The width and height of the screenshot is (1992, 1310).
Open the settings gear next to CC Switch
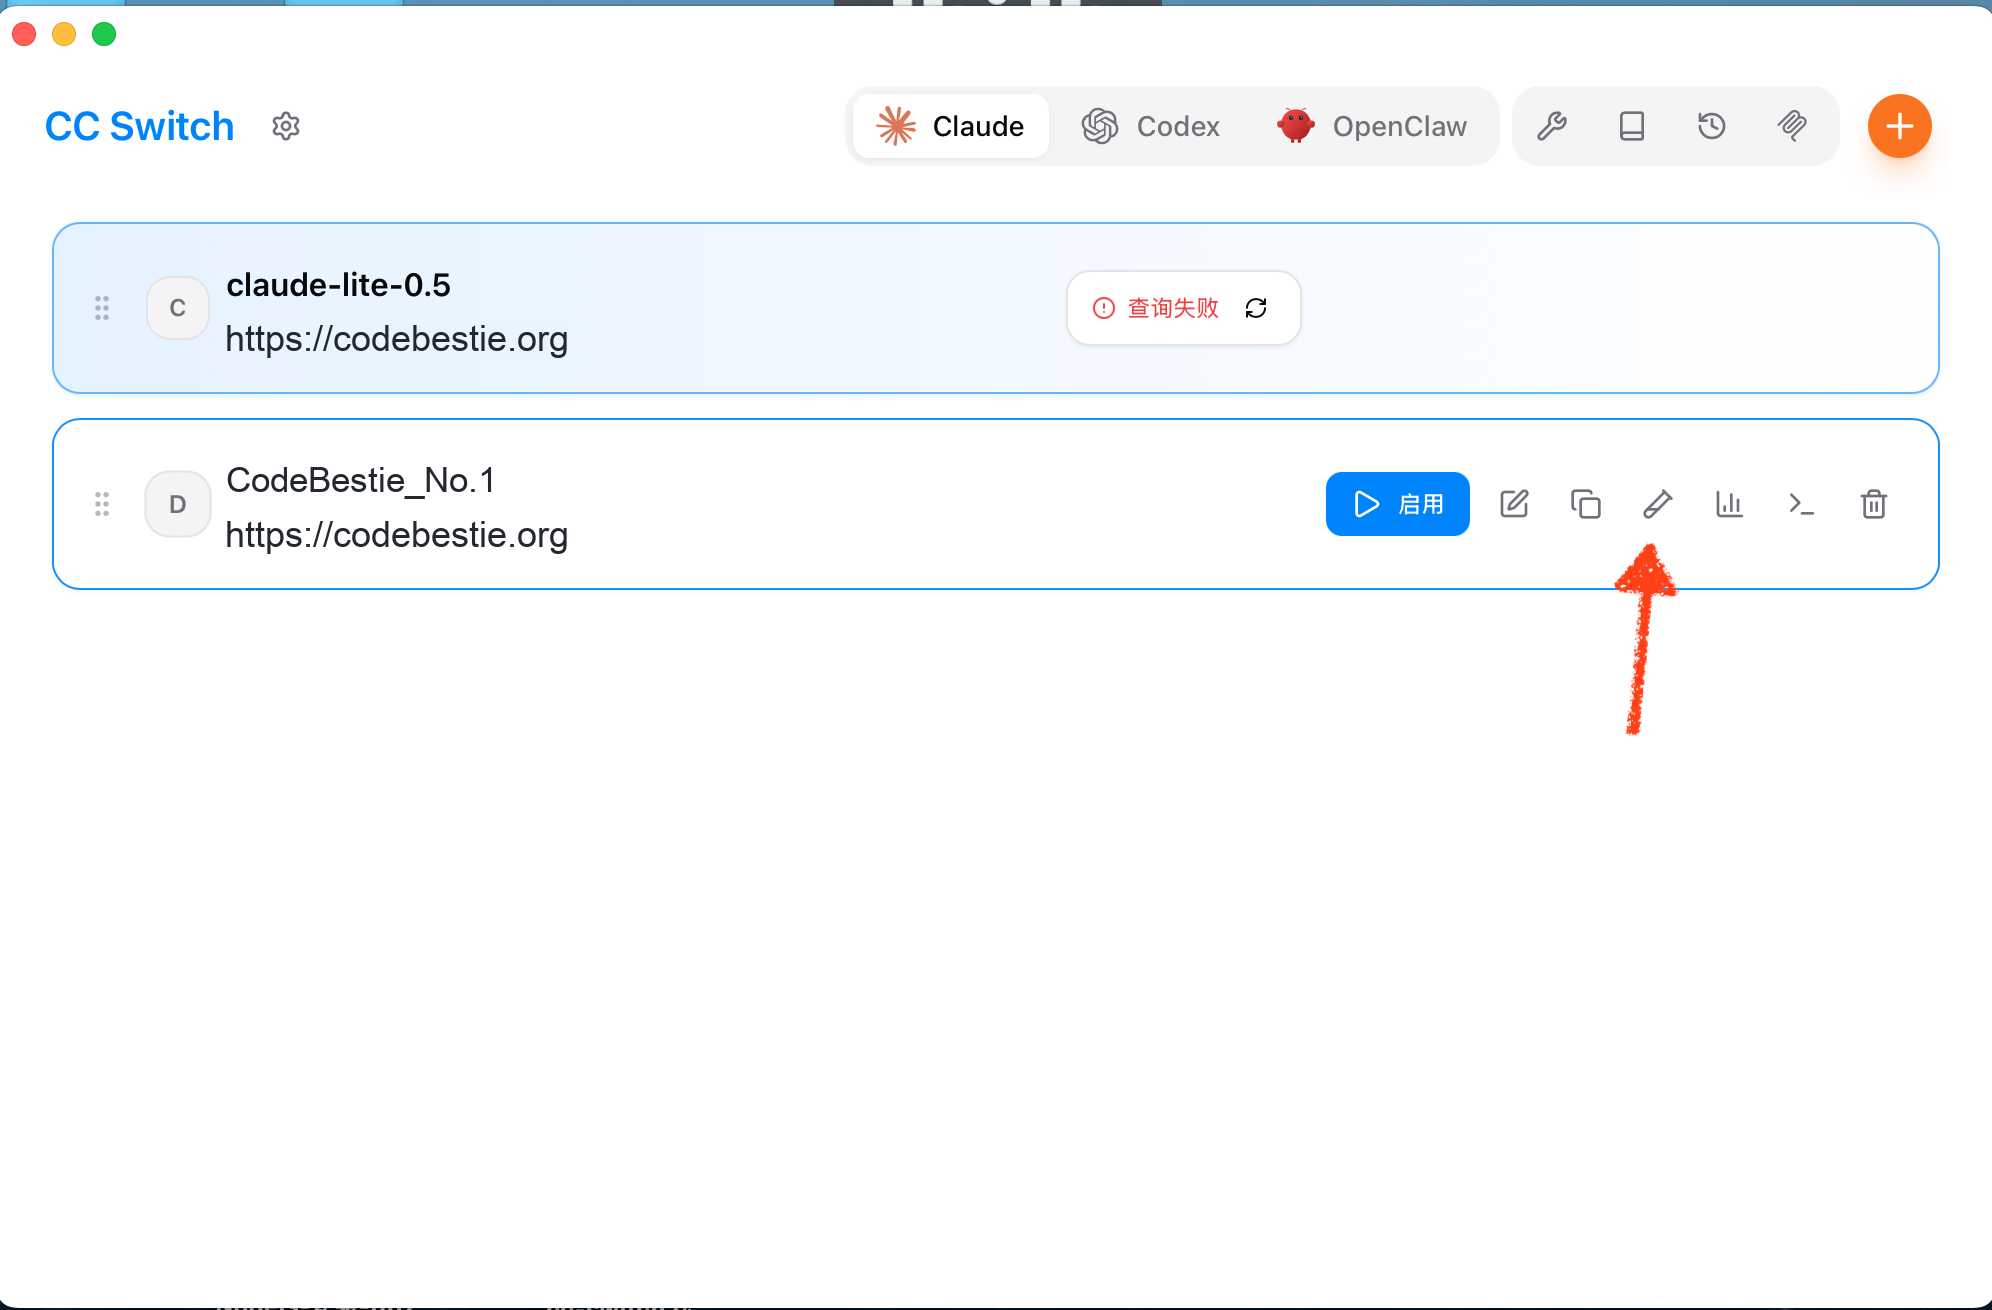click(286, 126)
